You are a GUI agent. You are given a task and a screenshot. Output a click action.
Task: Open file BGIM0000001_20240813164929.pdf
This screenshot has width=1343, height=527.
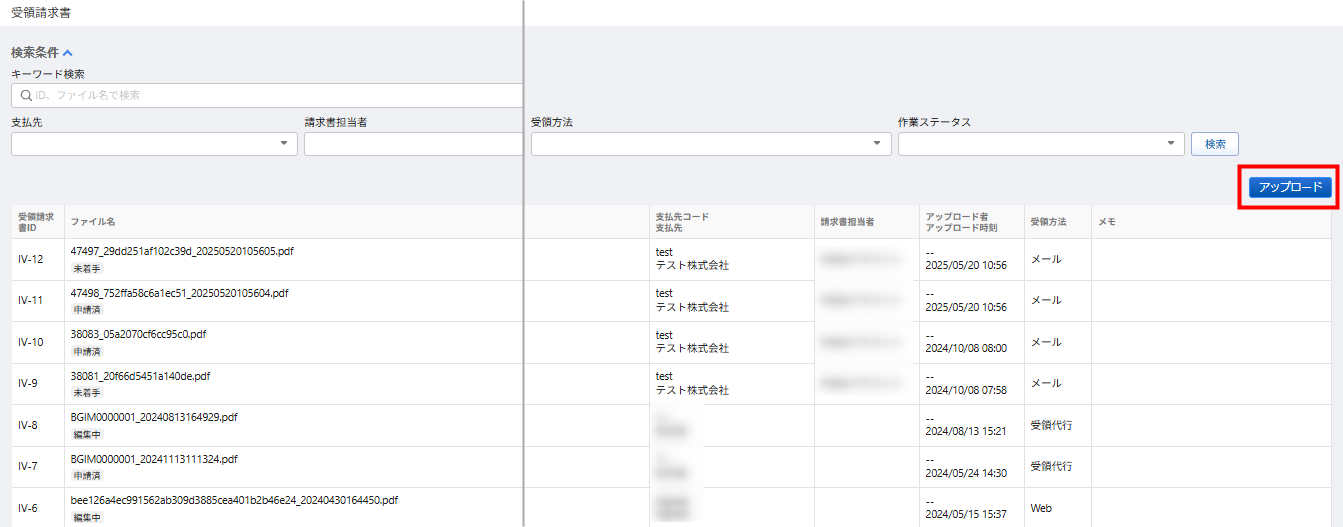point(154,417)
